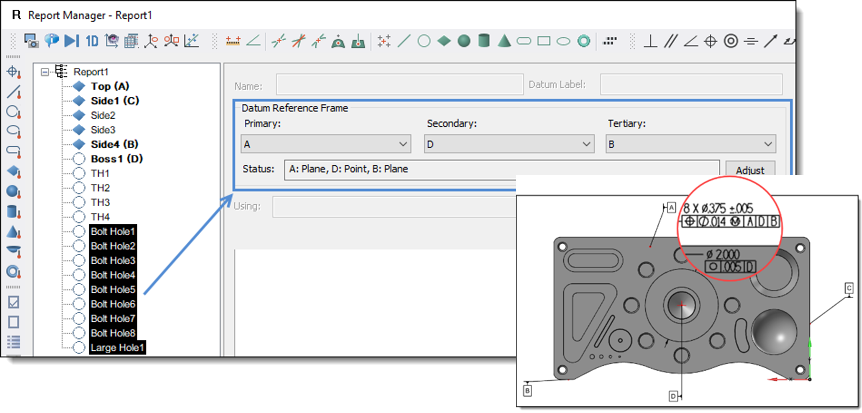Select TH3 in the tree
The image size is (862, 413).
click(101, 202)
